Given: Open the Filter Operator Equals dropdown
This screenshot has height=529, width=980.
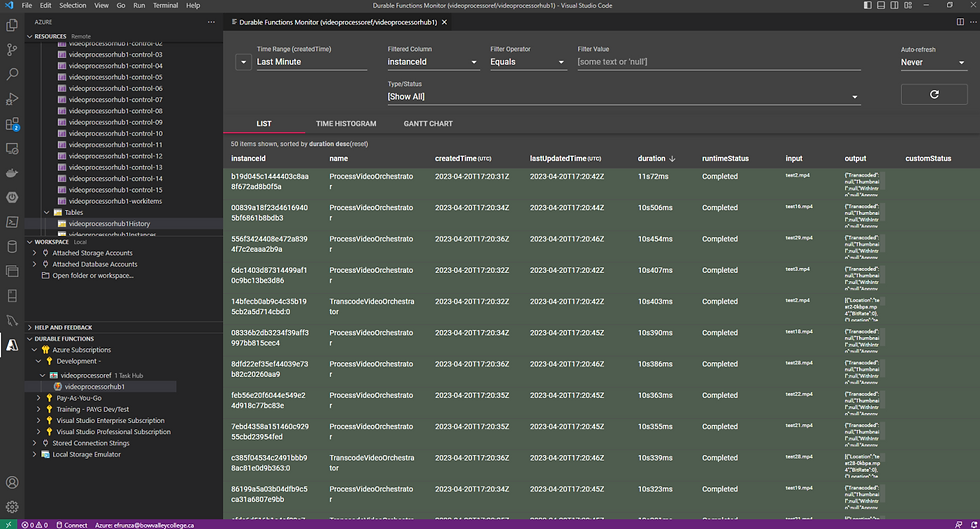Looking at the screenshot, I should click(528, 62).
